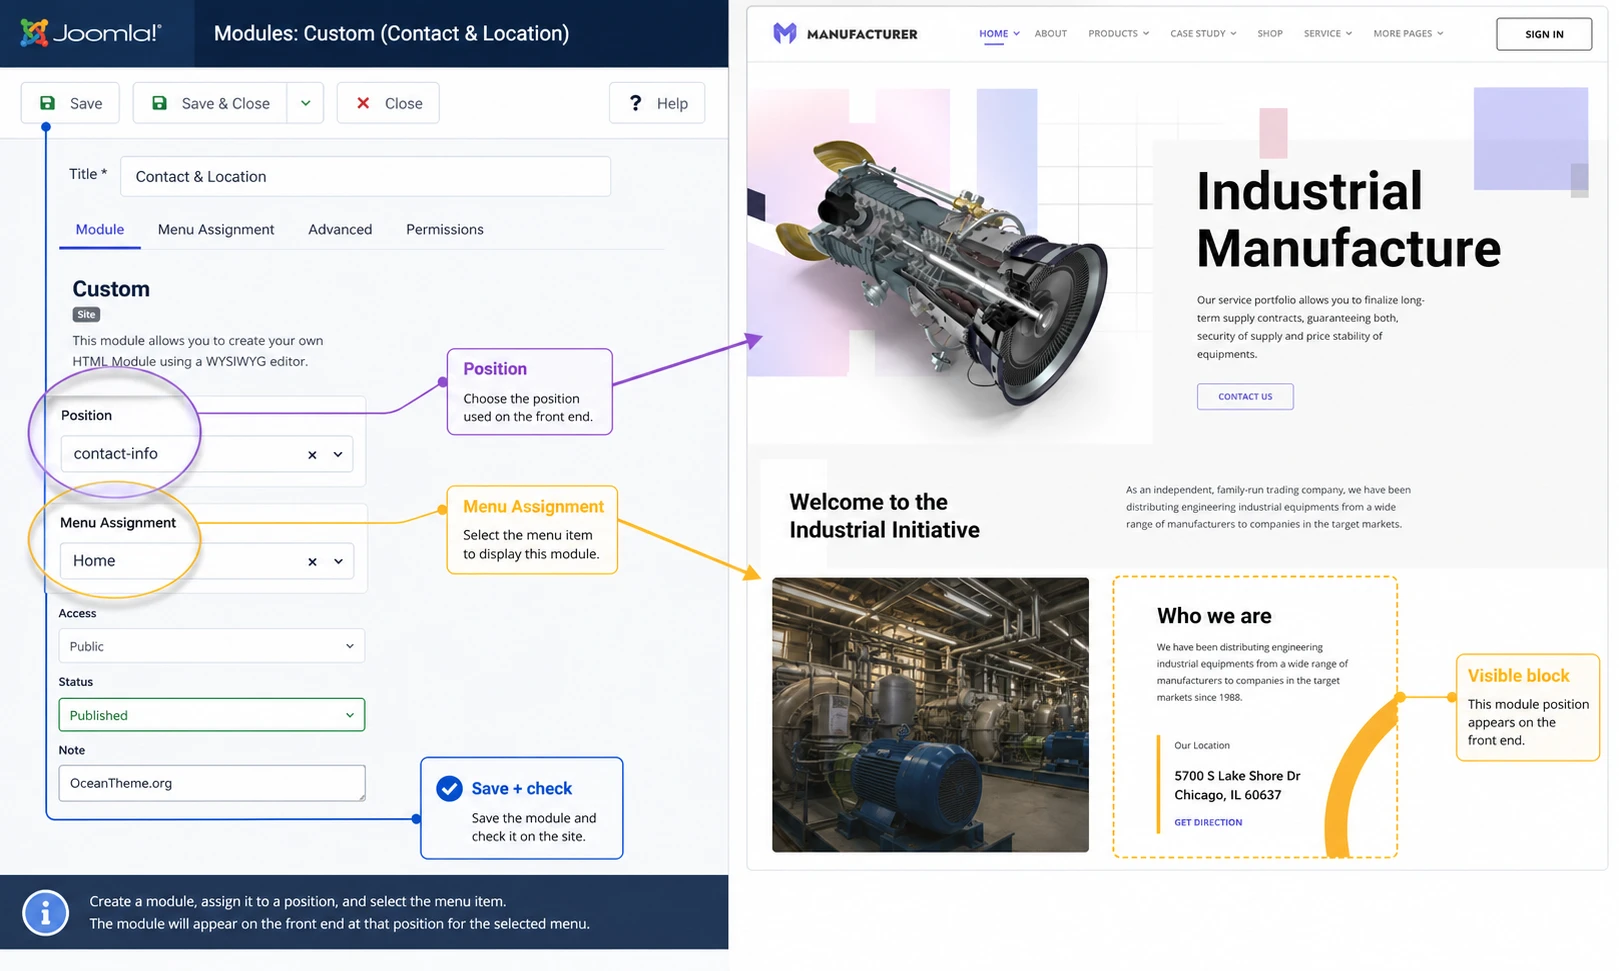Click the Save button
Screen dimensions: 1619x971
[x=71, y=103]
